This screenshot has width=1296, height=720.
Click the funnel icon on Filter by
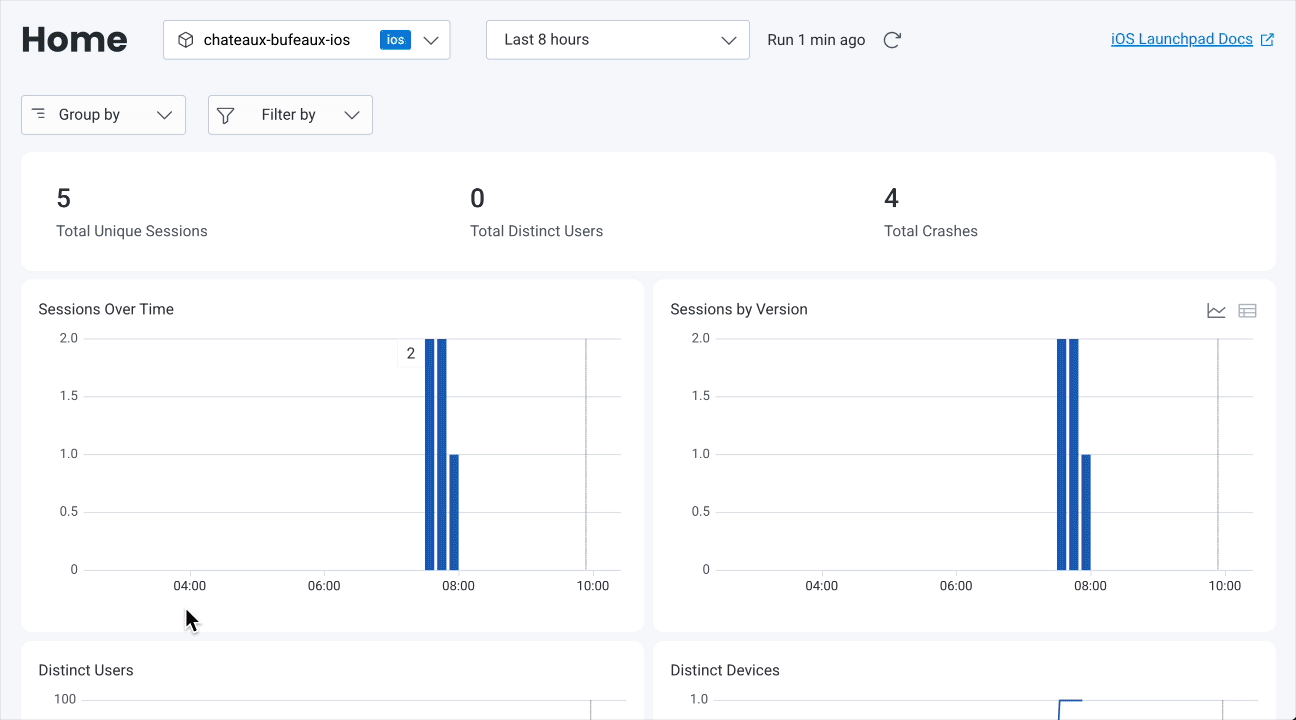click(226, 115)
